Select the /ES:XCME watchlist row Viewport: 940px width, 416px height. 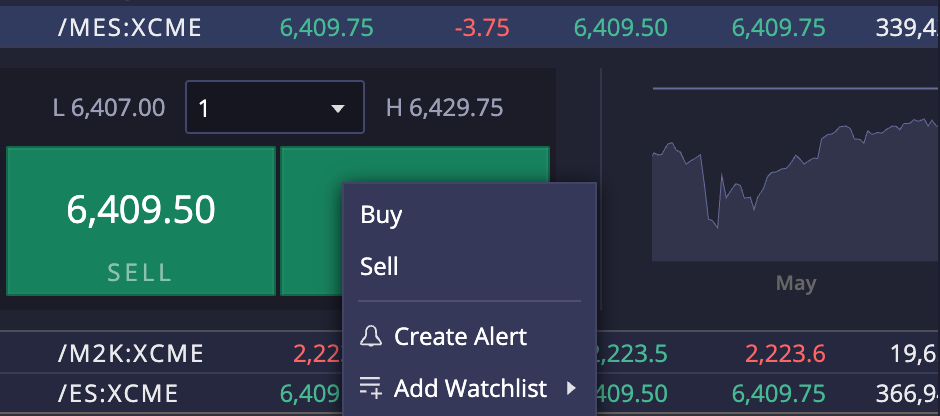click(x=470, y=394)
